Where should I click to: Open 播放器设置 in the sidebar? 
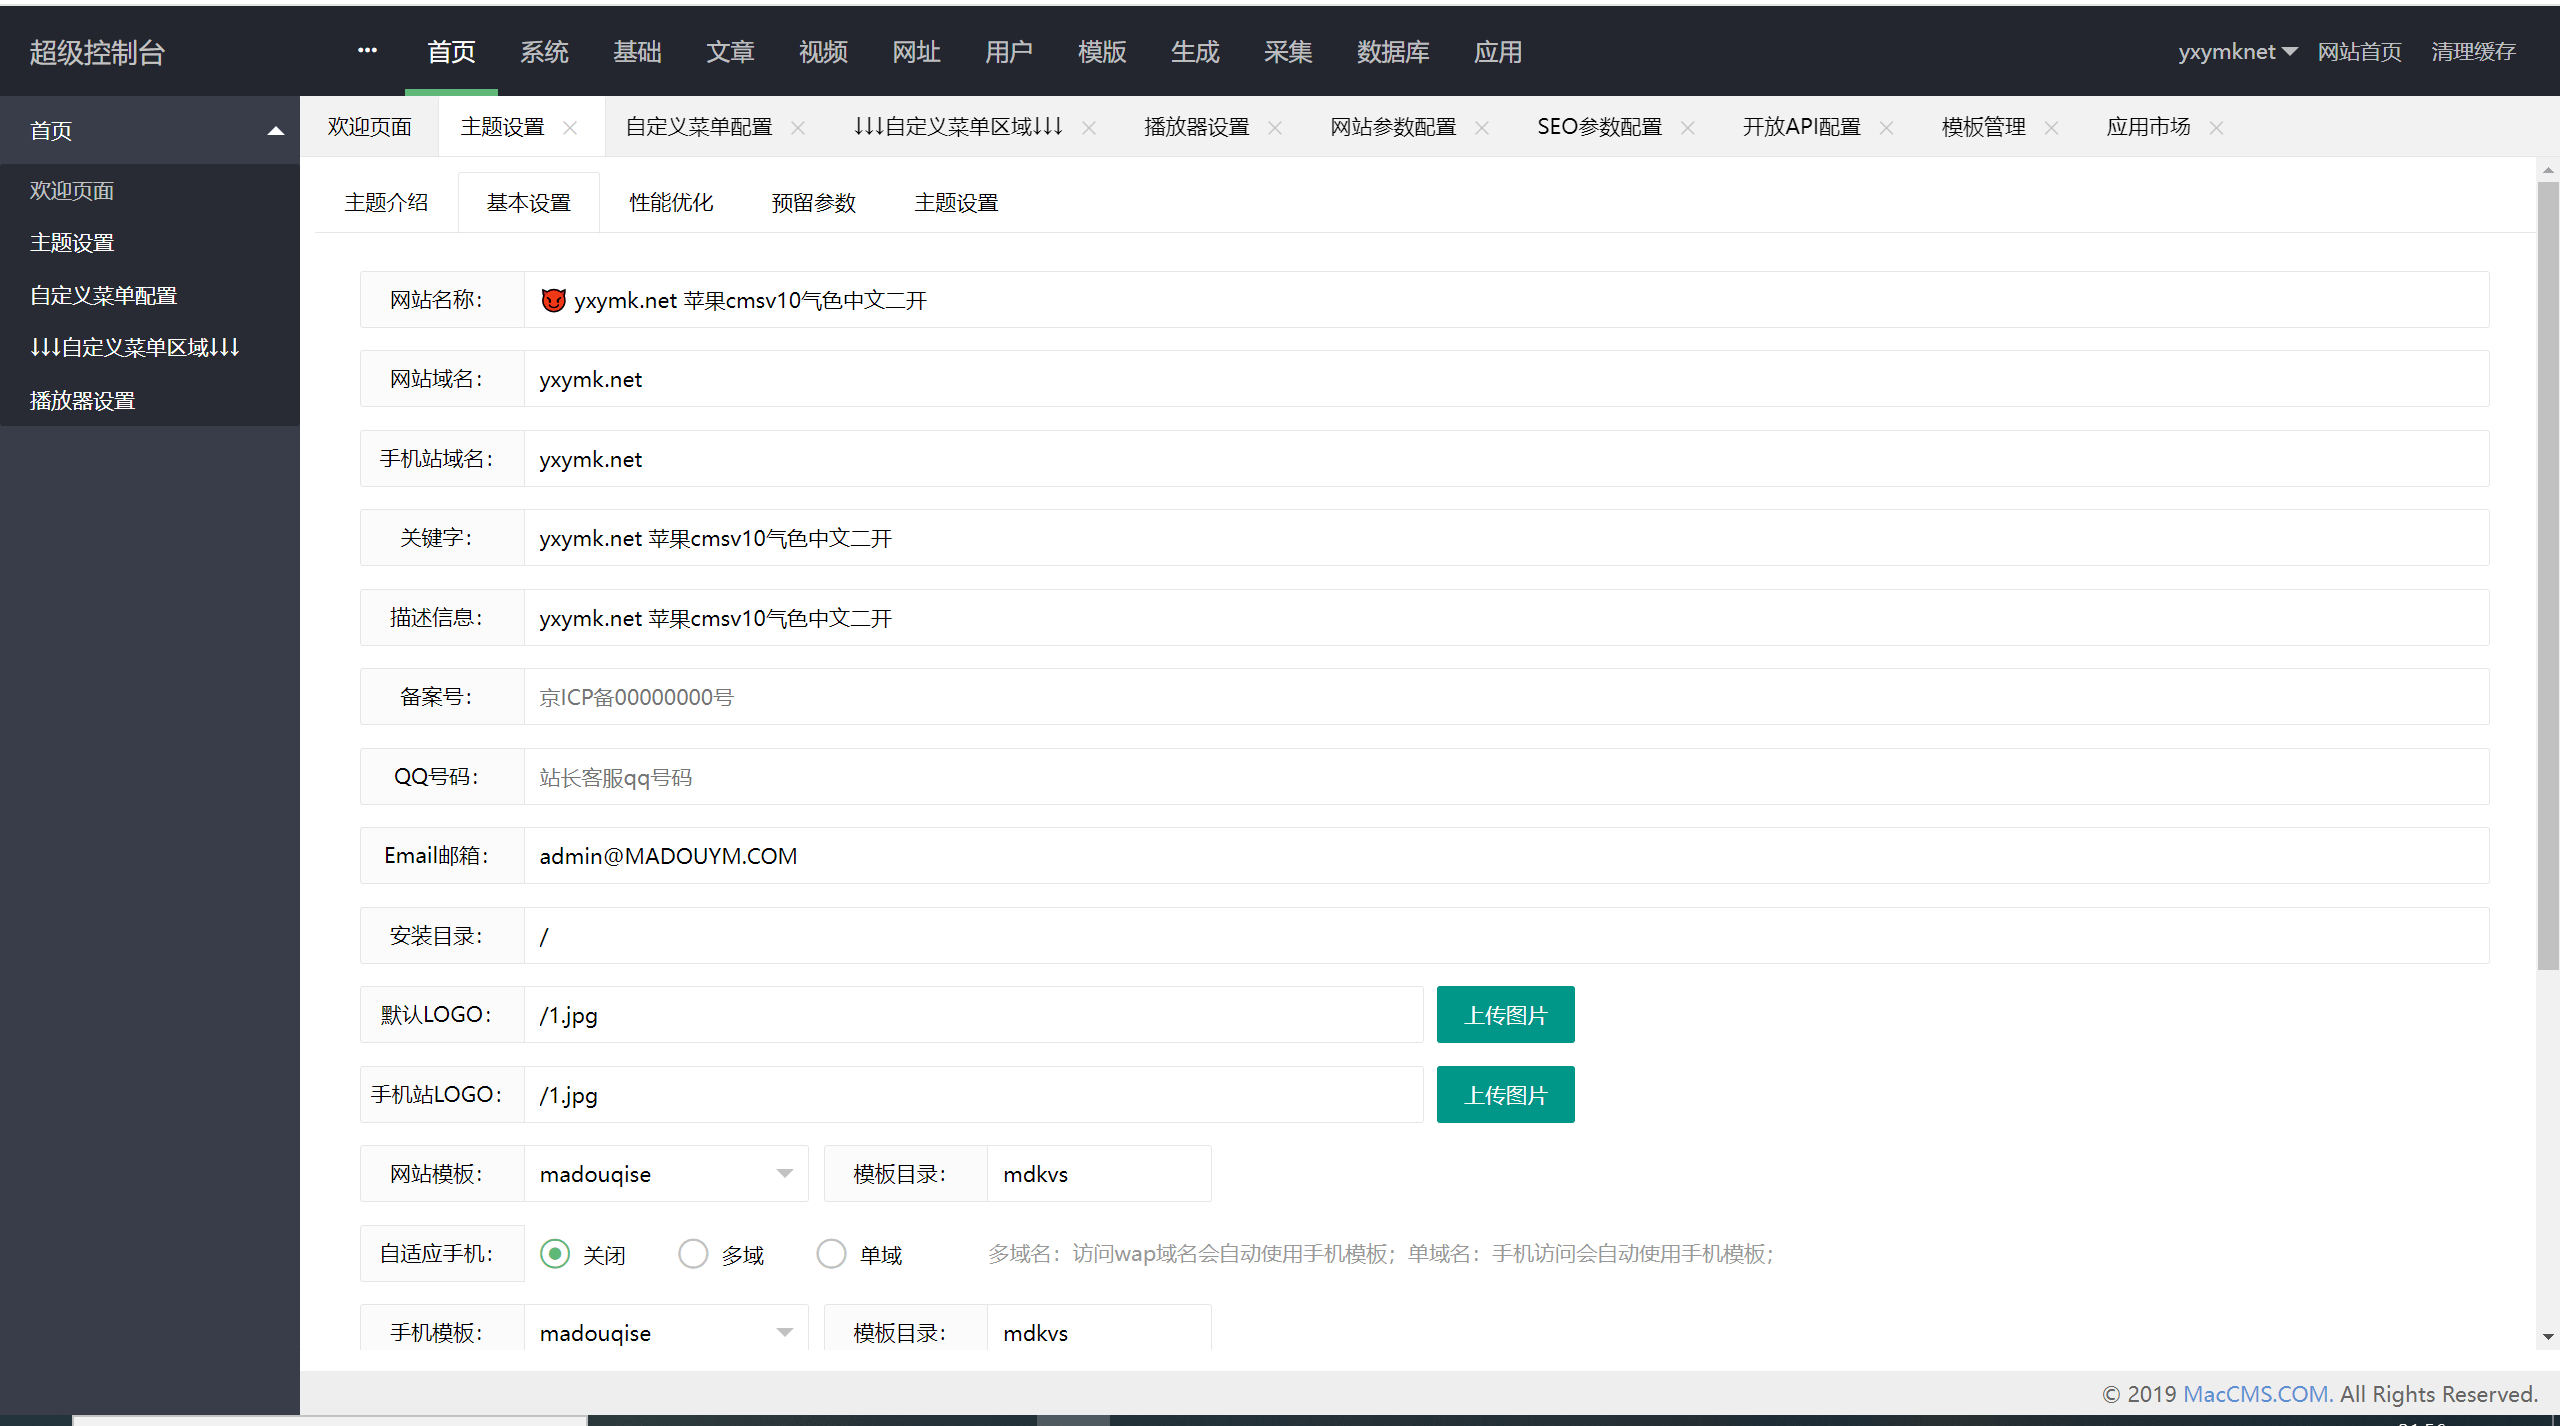tap(82, 400)
